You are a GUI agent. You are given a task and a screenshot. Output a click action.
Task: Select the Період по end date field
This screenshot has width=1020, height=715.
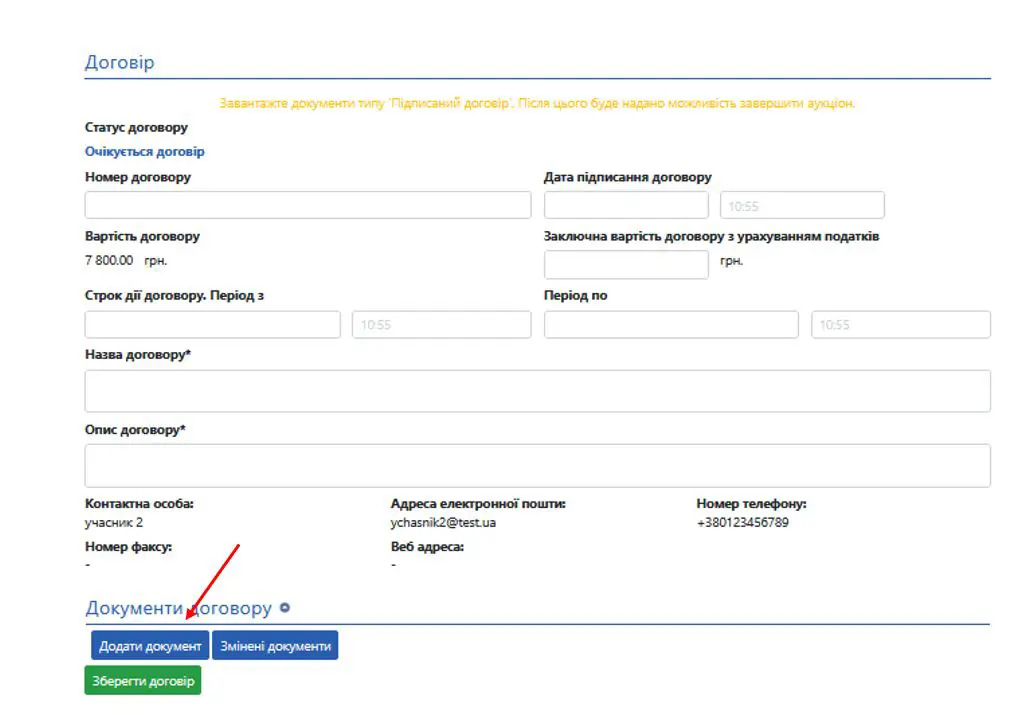coord(671,324)
